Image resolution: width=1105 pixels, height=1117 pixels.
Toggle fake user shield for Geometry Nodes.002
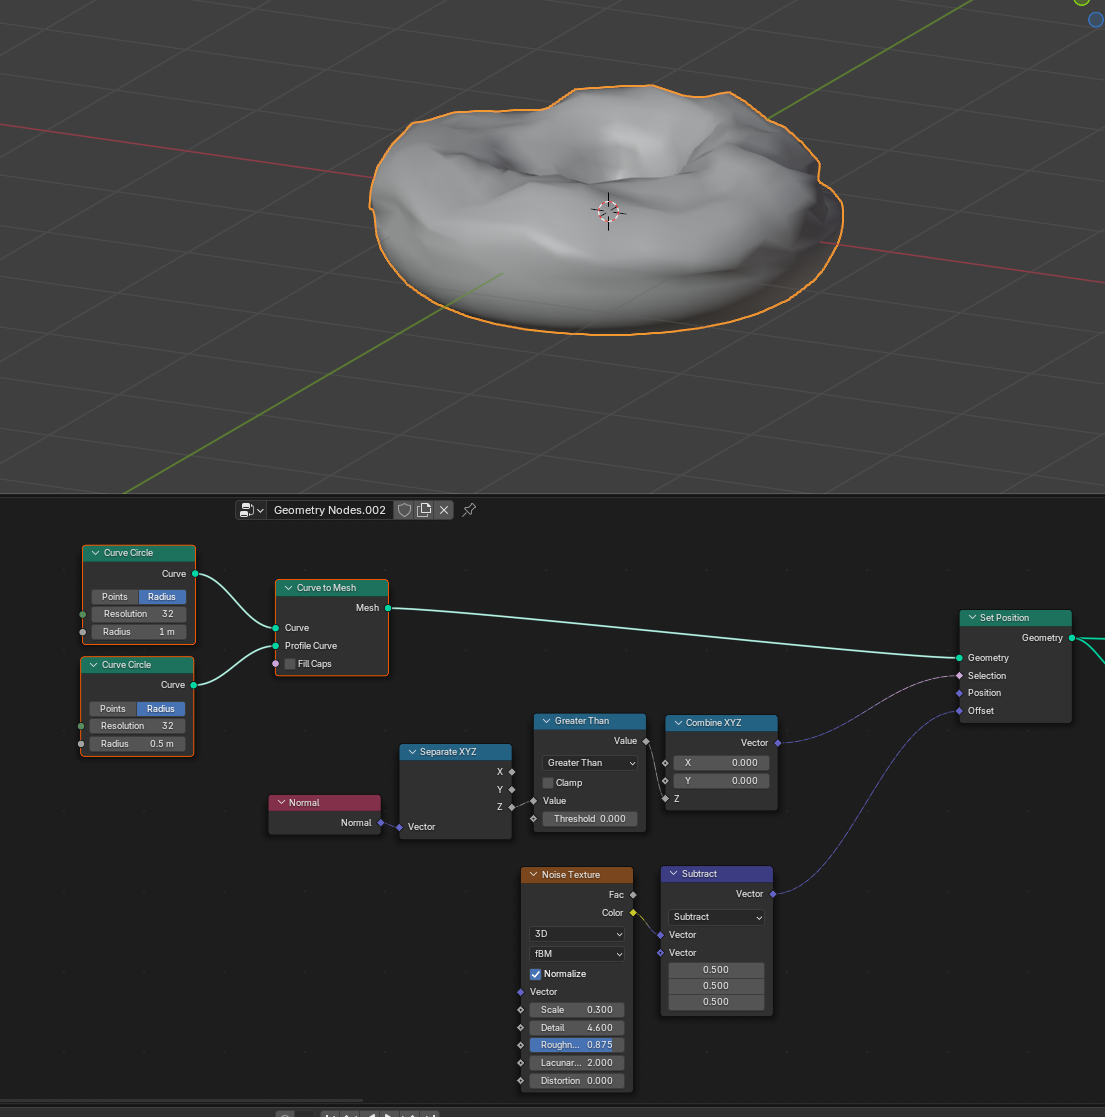[404, 510]
